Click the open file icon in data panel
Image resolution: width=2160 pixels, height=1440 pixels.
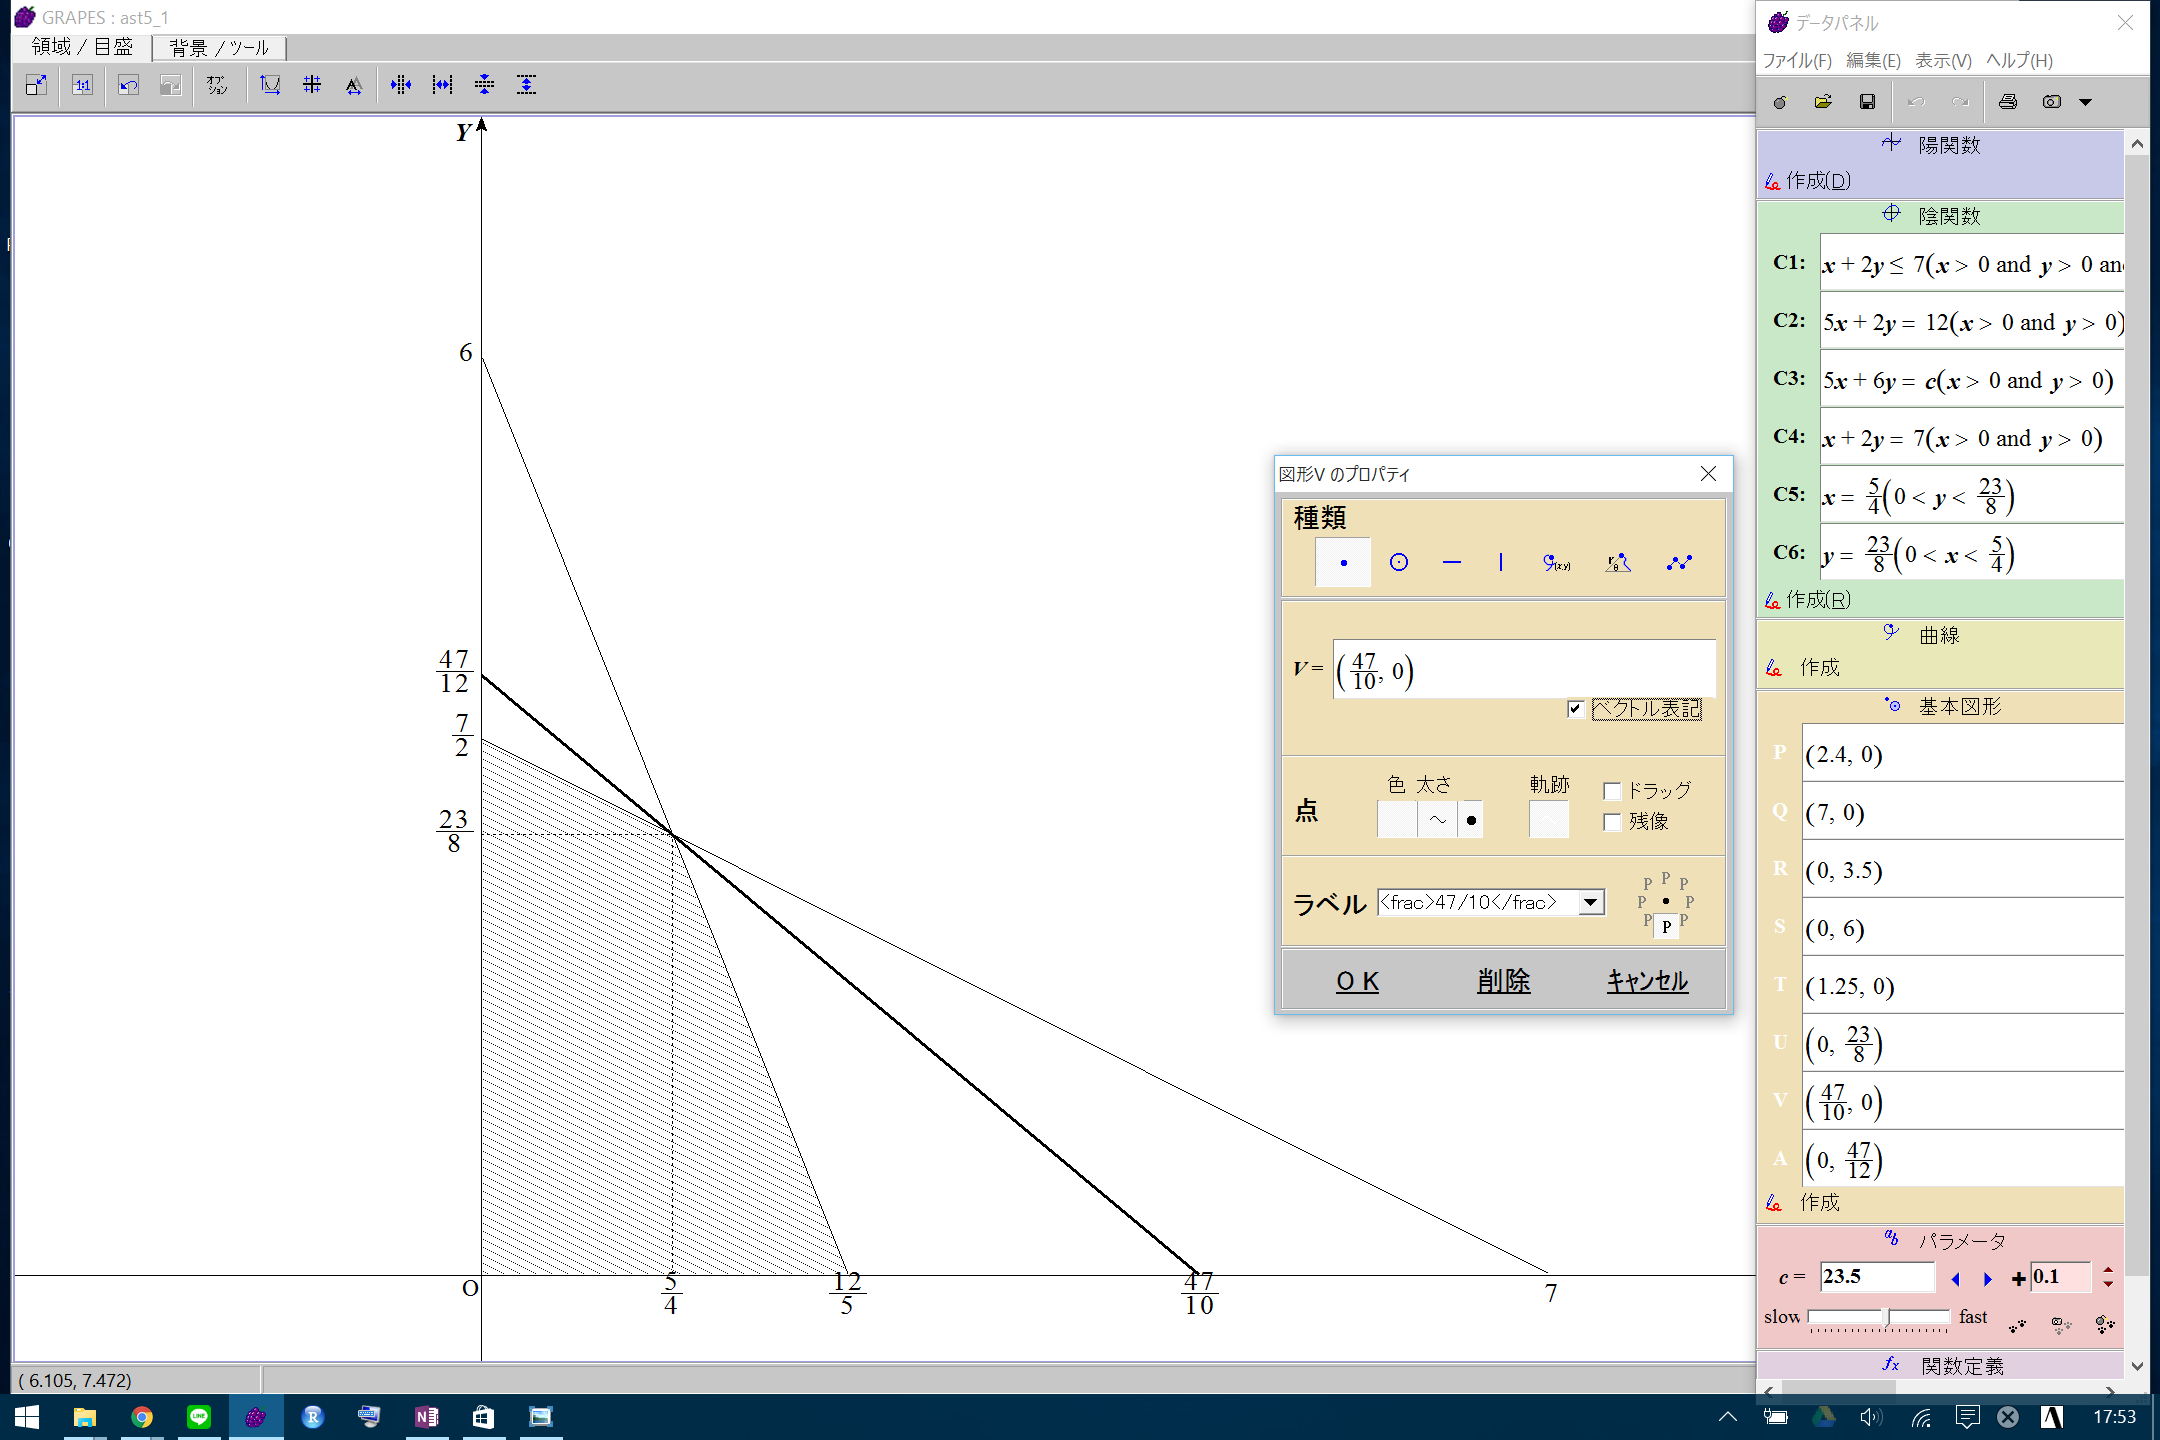point(1823,102)
